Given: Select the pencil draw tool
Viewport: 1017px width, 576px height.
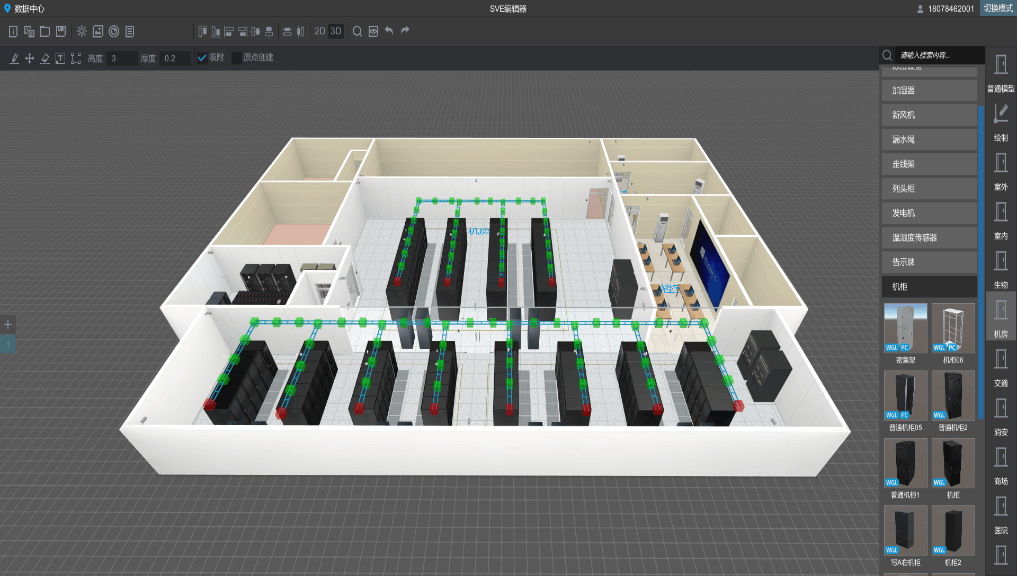Looking at the screenshot, I should pyautogui.click(x=14, y=58).
